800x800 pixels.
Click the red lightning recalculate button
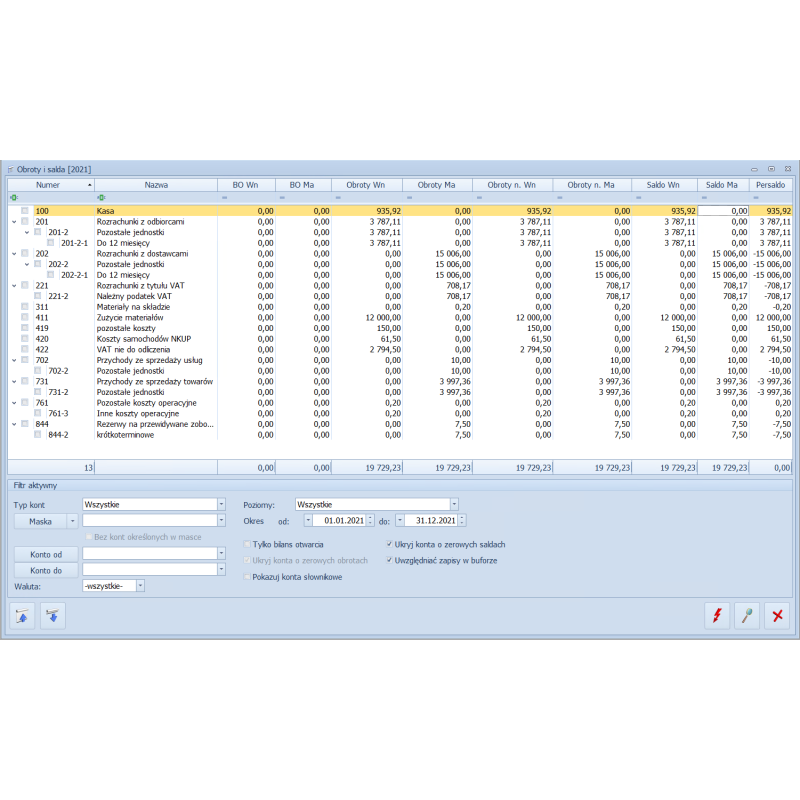point(717,616)
